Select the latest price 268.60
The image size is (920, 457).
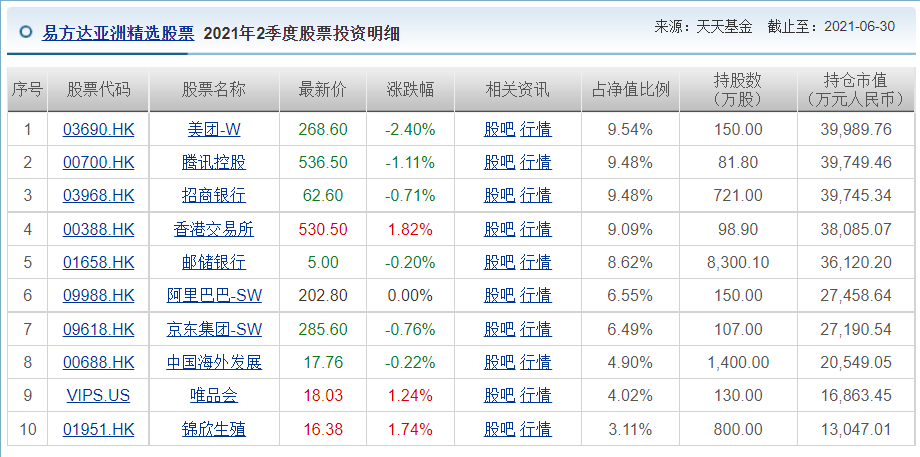pos(323,129)
